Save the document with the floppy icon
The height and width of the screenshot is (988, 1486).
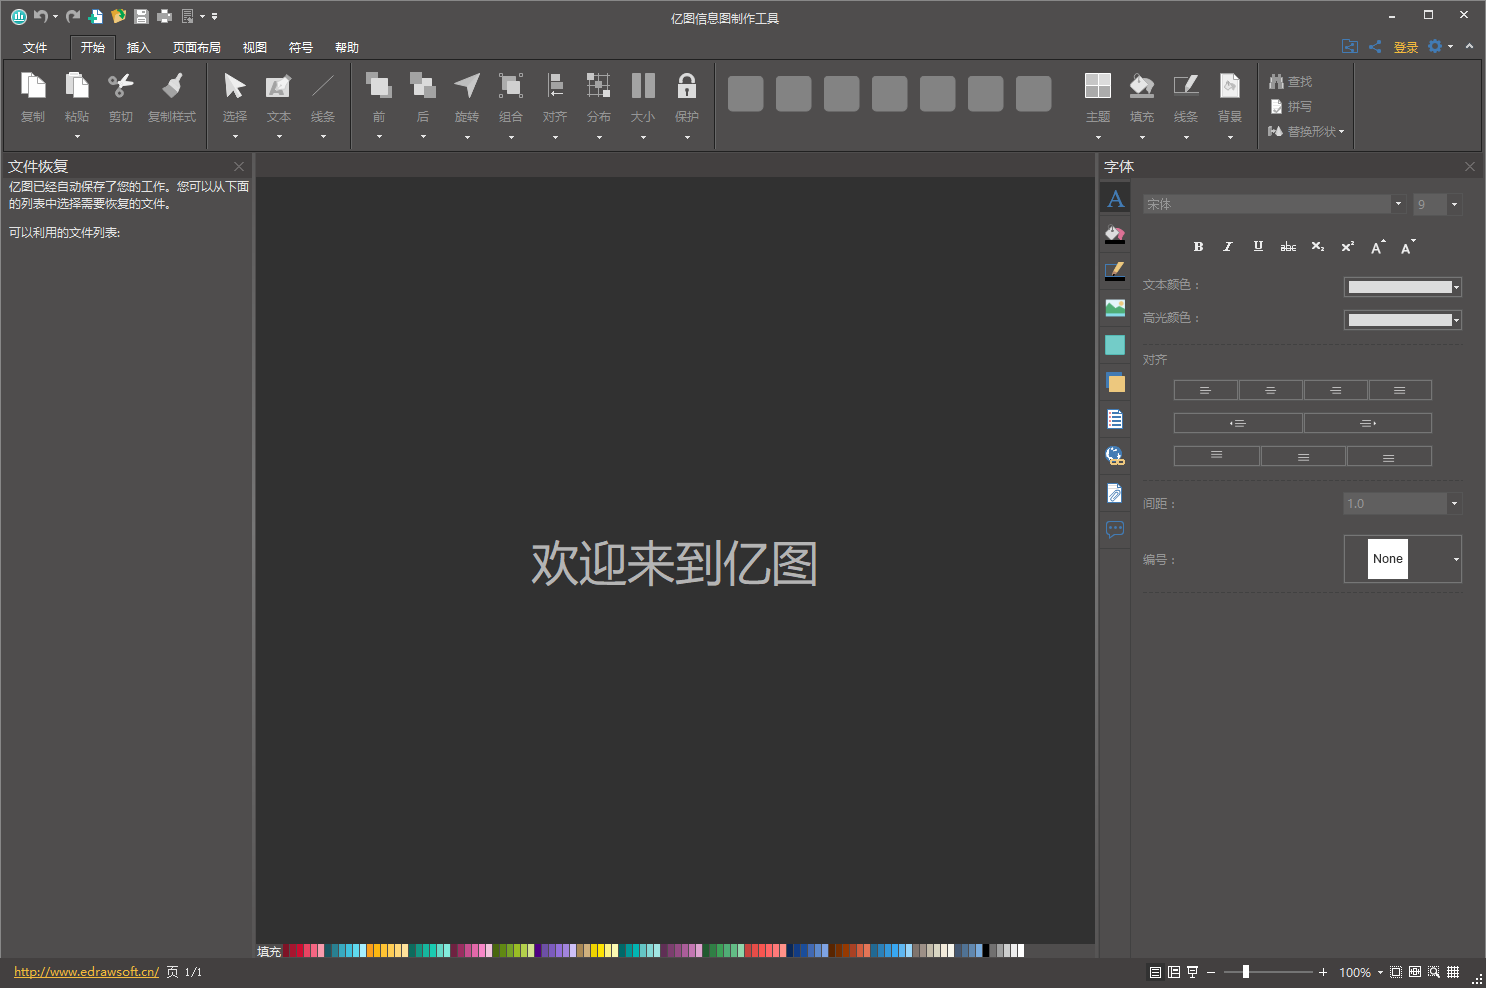[x=141, y=16]
